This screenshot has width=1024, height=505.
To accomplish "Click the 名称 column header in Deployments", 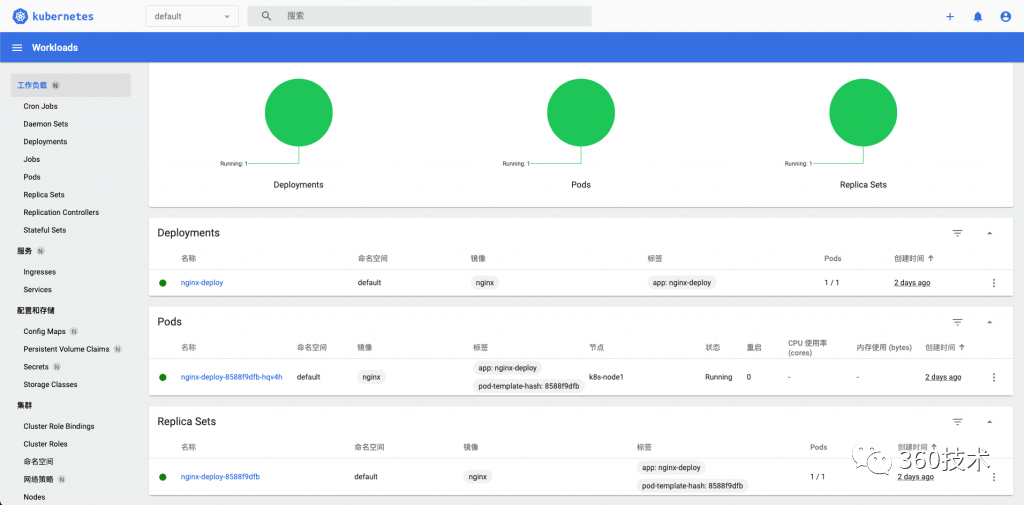I will [x=189, y=258].
